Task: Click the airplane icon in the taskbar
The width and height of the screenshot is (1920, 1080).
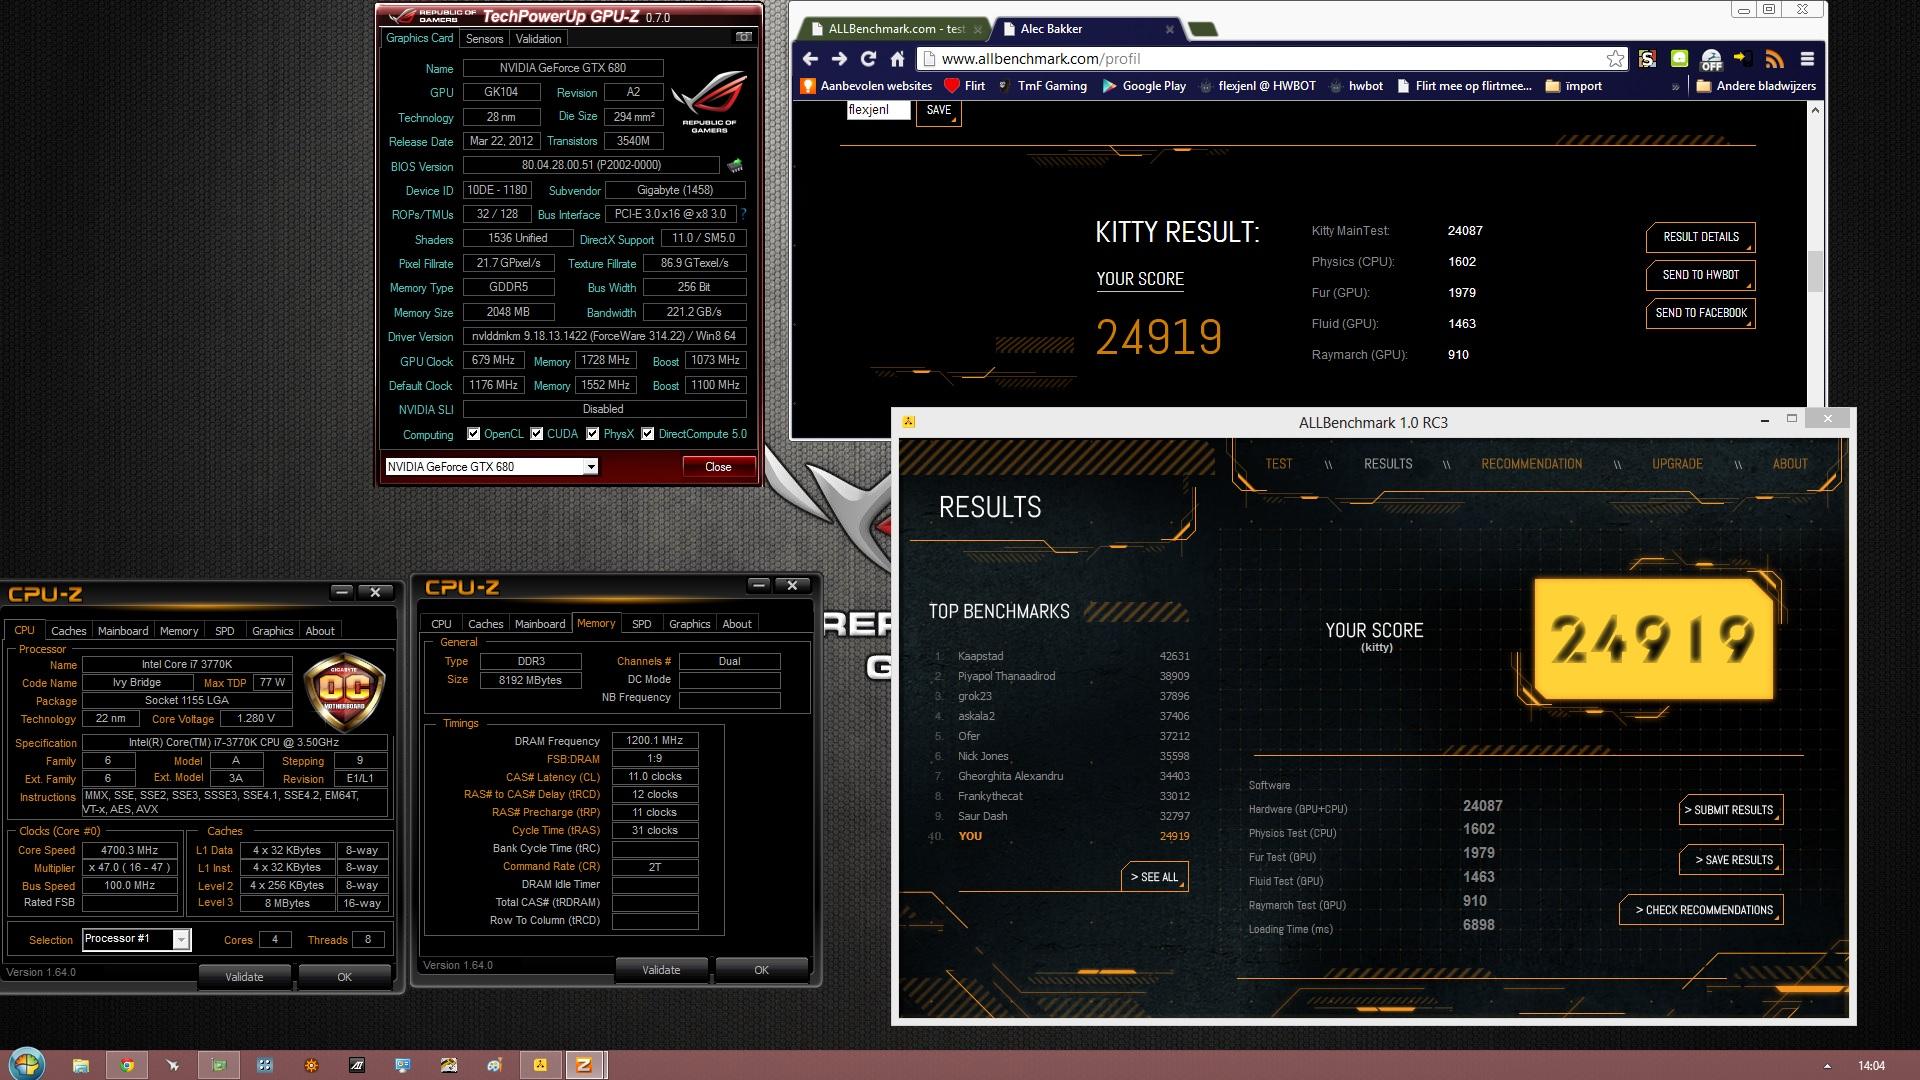Action: tap(173, 1065)
